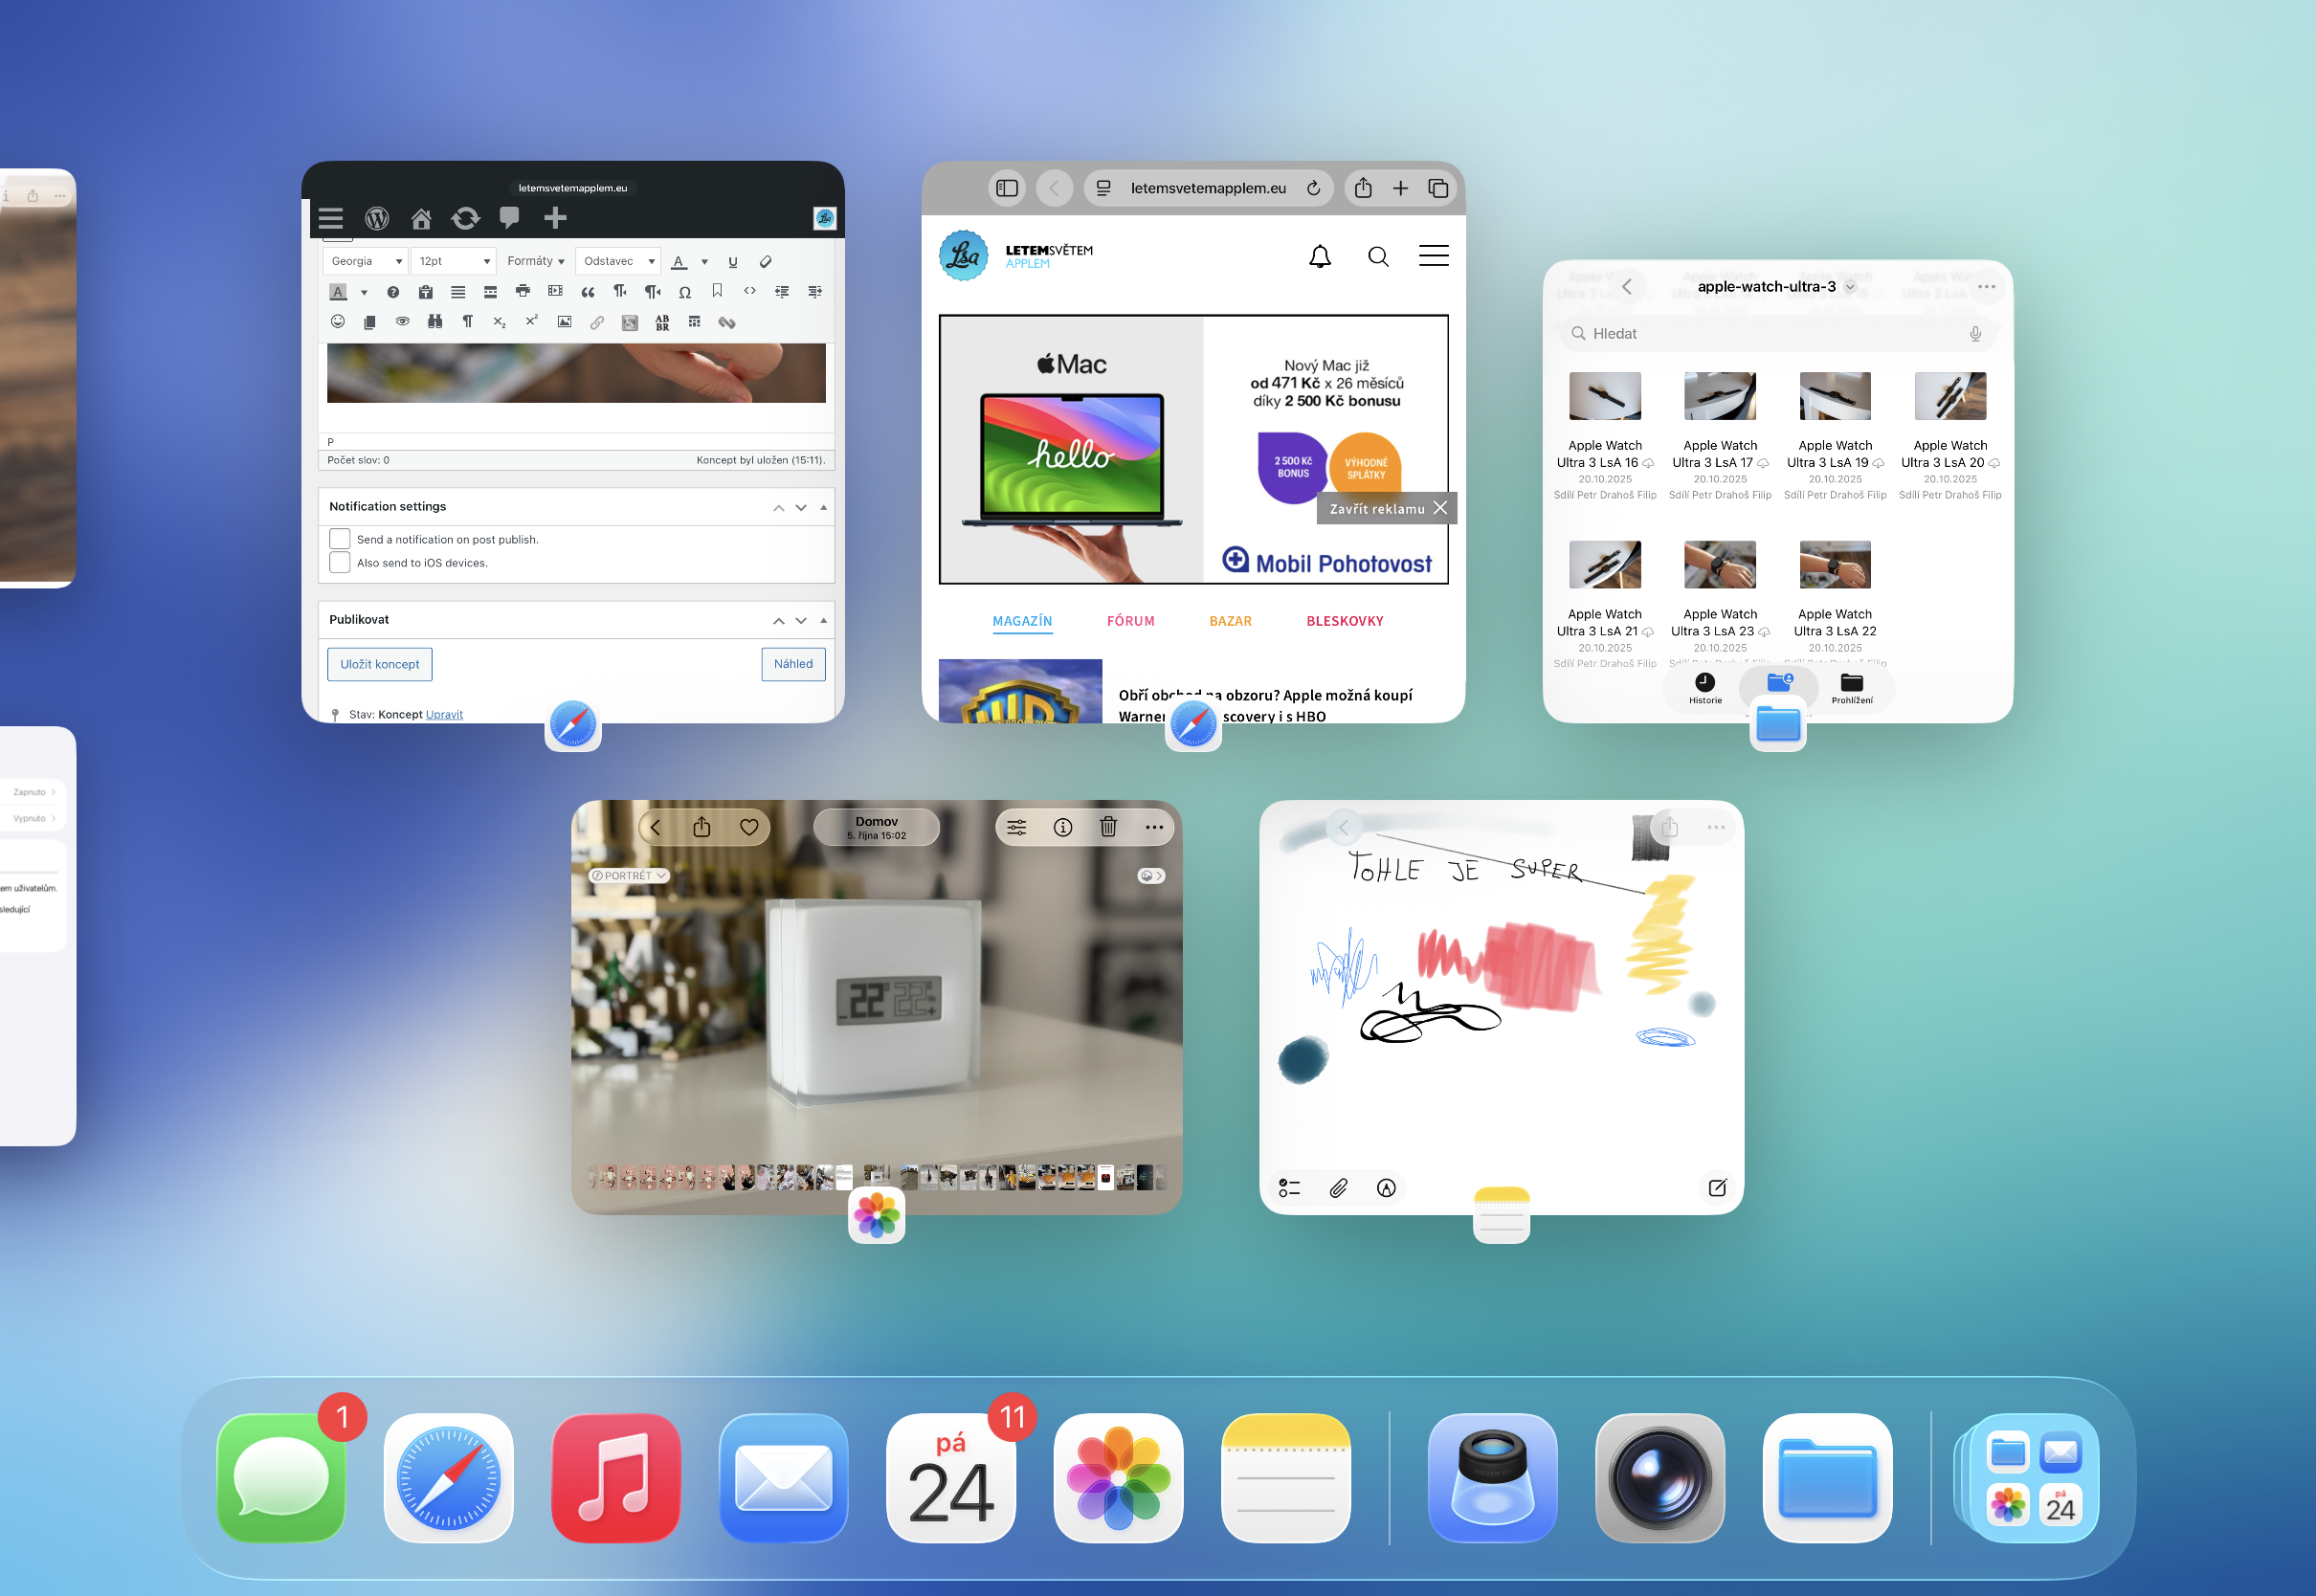Toggle the Safari sidebar button
The image size is (2316, 1596).
click(1007, 188)
